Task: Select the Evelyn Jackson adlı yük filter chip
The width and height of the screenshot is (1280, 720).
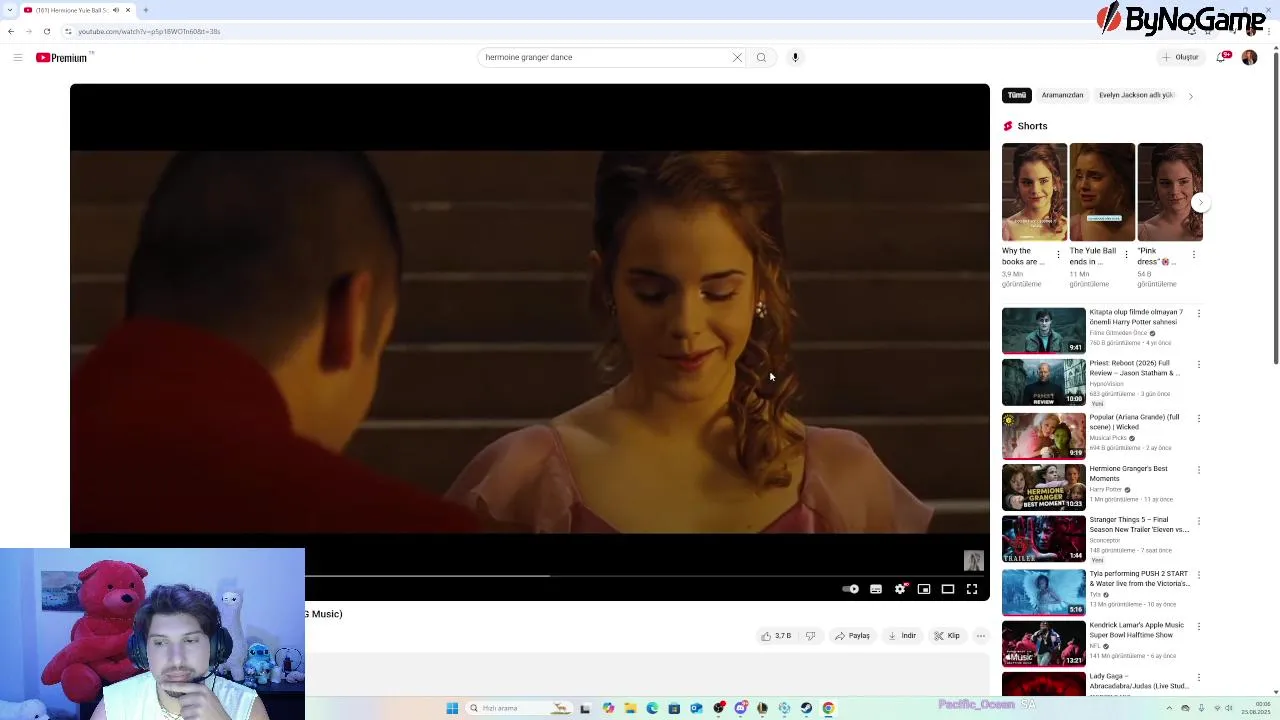Action: coord(1136,95)
